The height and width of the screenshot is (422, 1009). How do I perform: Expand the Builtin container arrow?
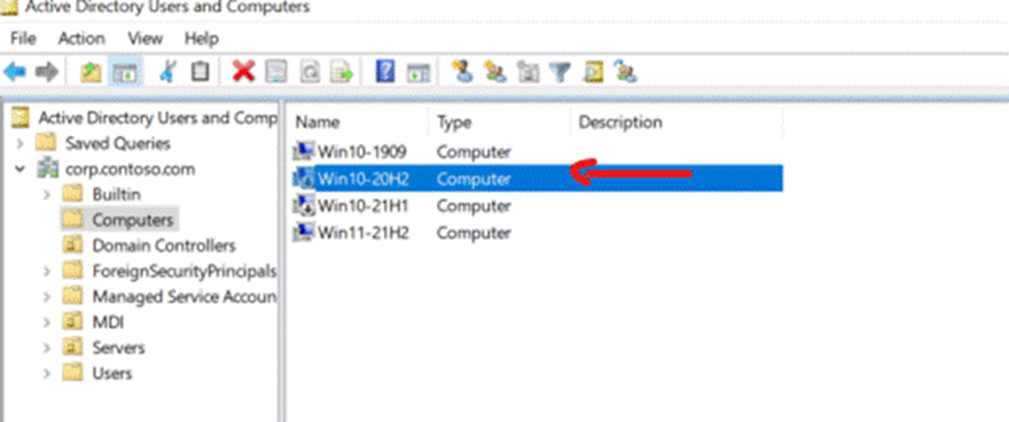point(47,194)
